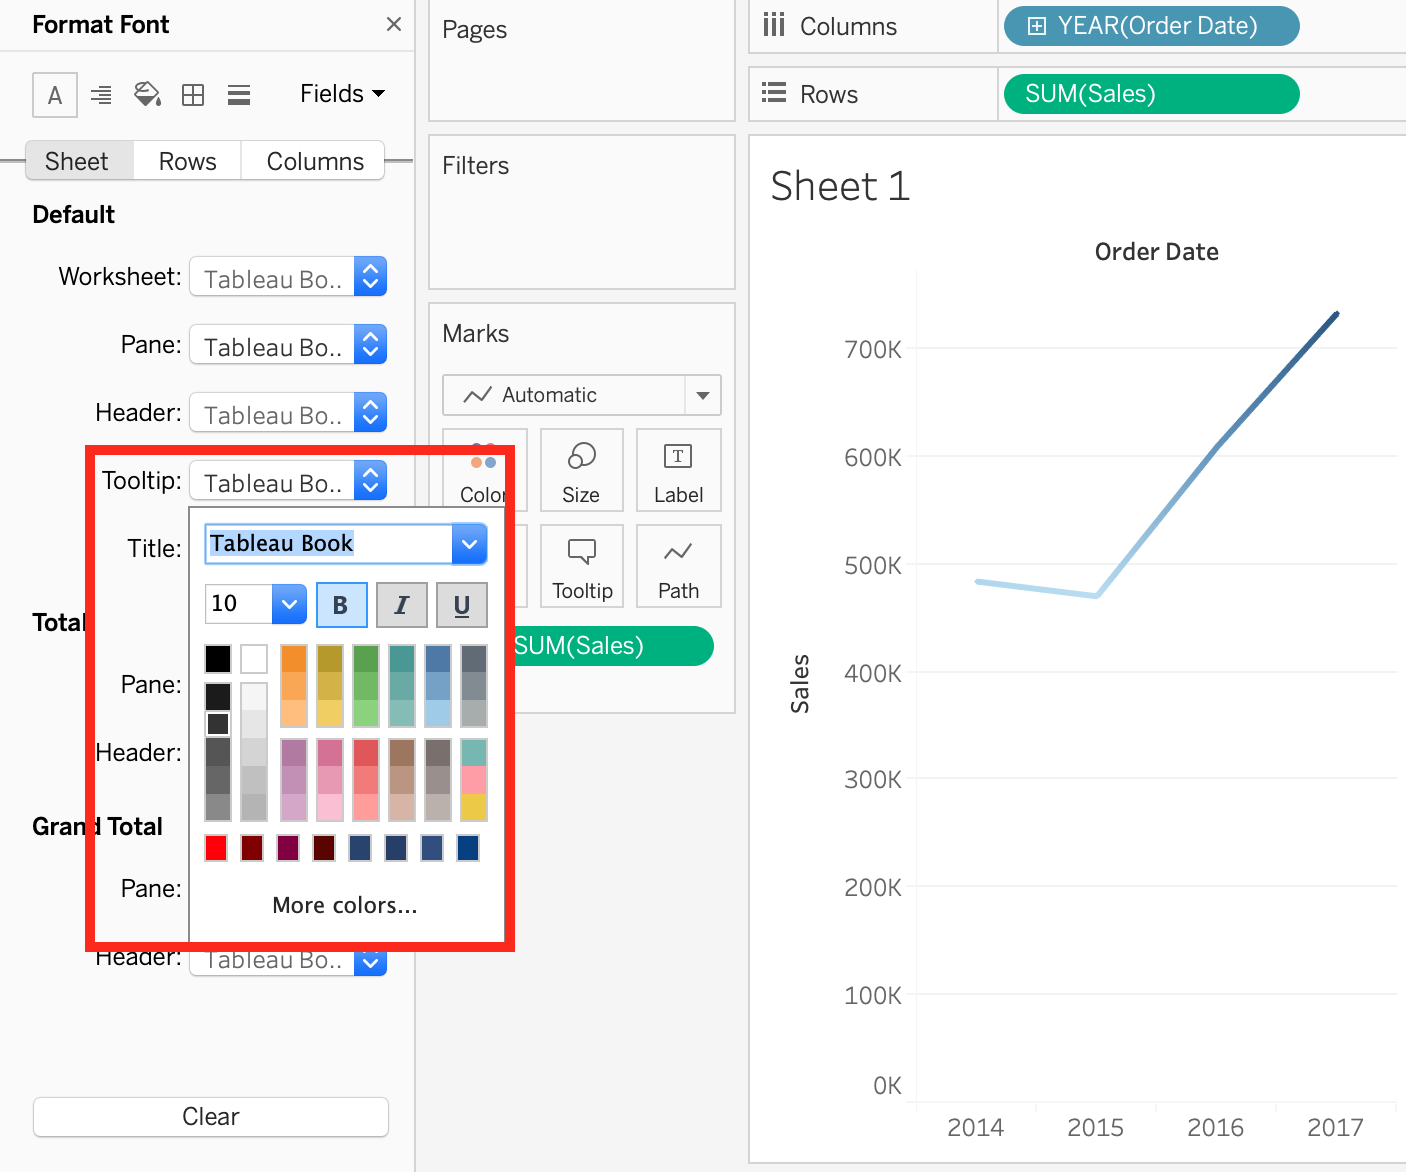The width and height of the screenshot is (1406, 1172).
Task: Open the Shading paint bucket icon
Action: pyautogui.click(x=147, y=95)
